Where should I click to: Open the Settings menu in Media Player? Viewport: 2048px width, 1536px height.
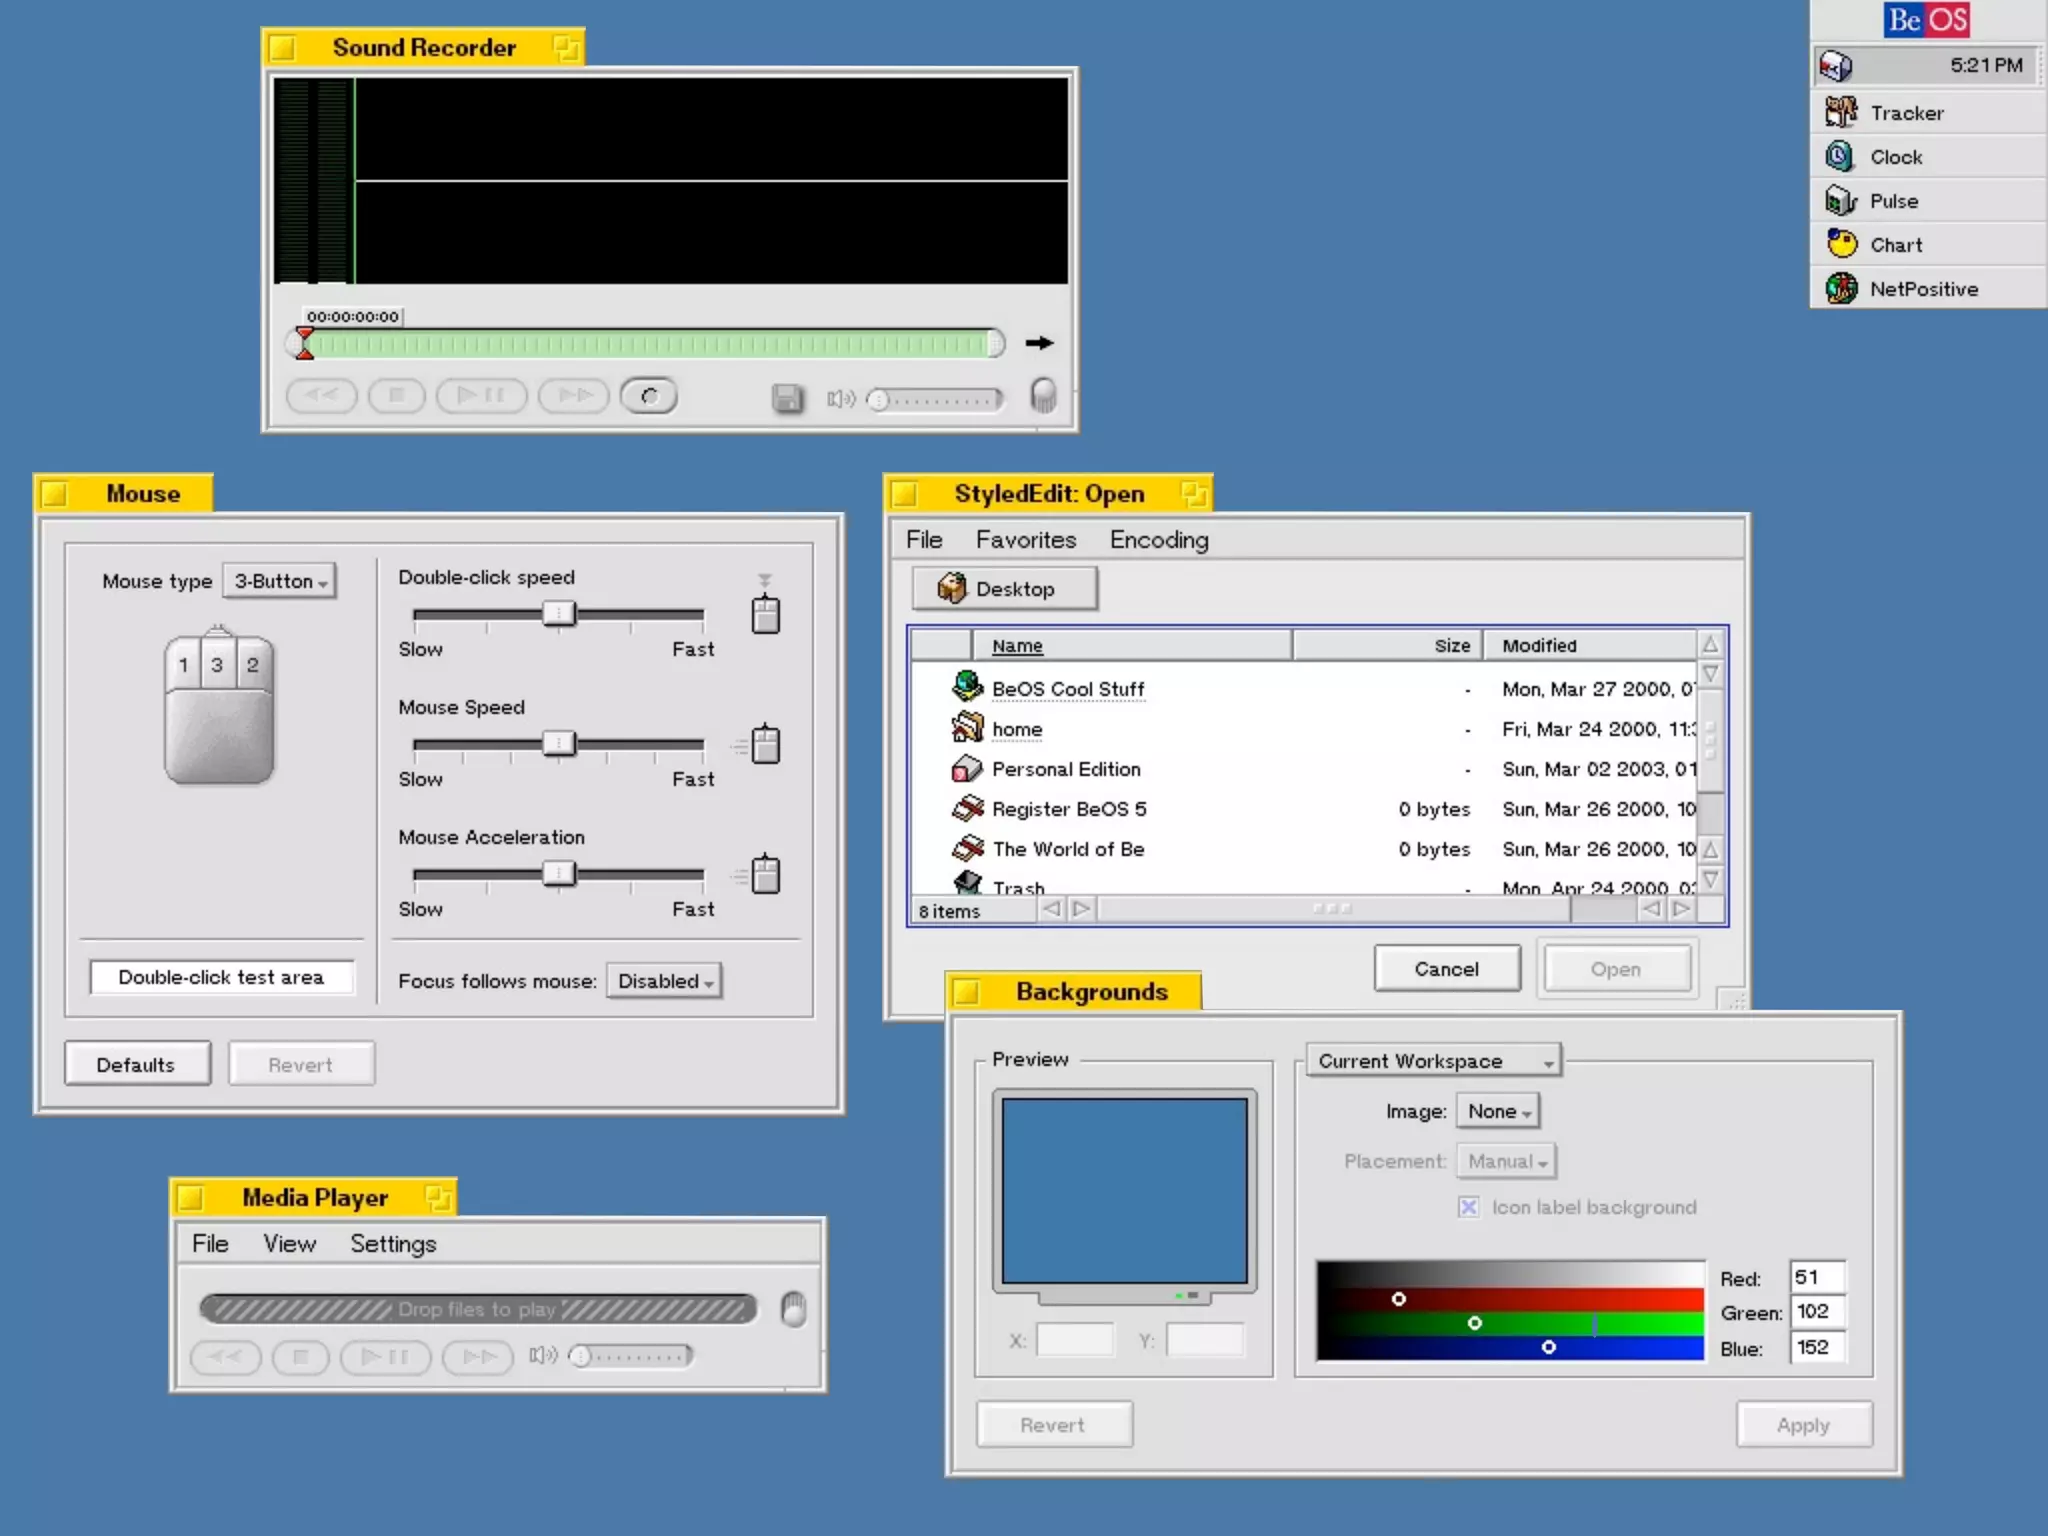(x=393, y=1244)
